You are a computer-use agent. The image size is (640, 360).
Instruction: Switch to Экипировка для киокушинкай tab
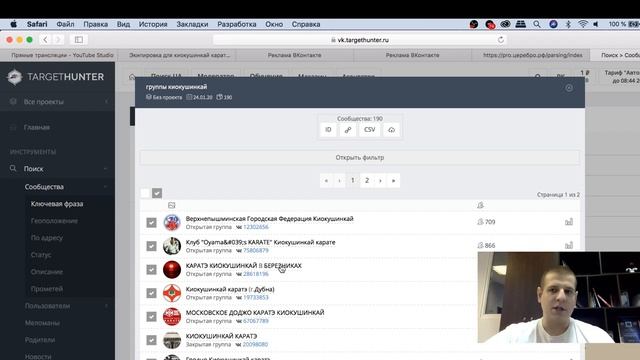tap(179, 55)
